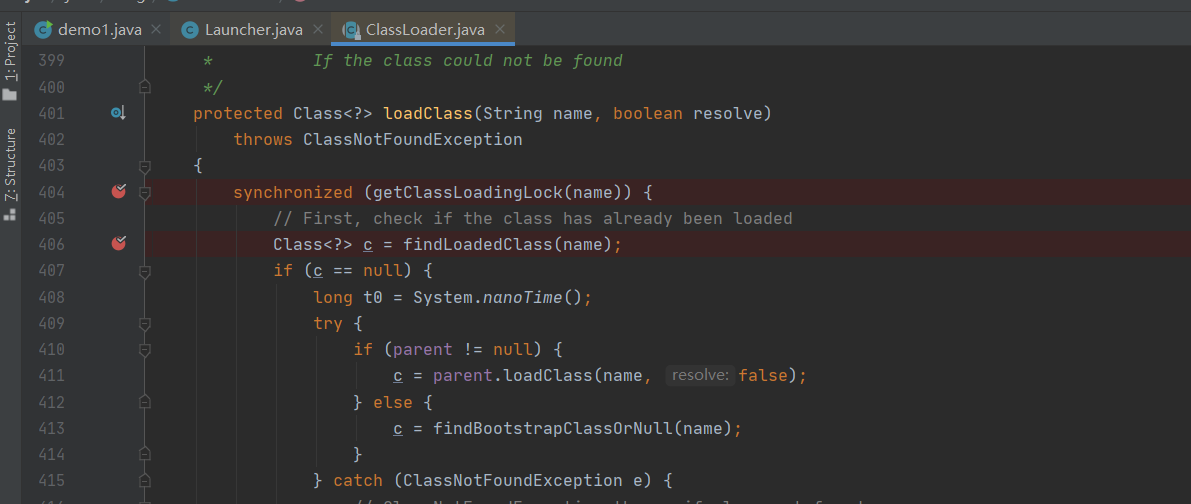Select the ClassLoader.java tab
This screenshot has height=504, width=1191.
424,30
